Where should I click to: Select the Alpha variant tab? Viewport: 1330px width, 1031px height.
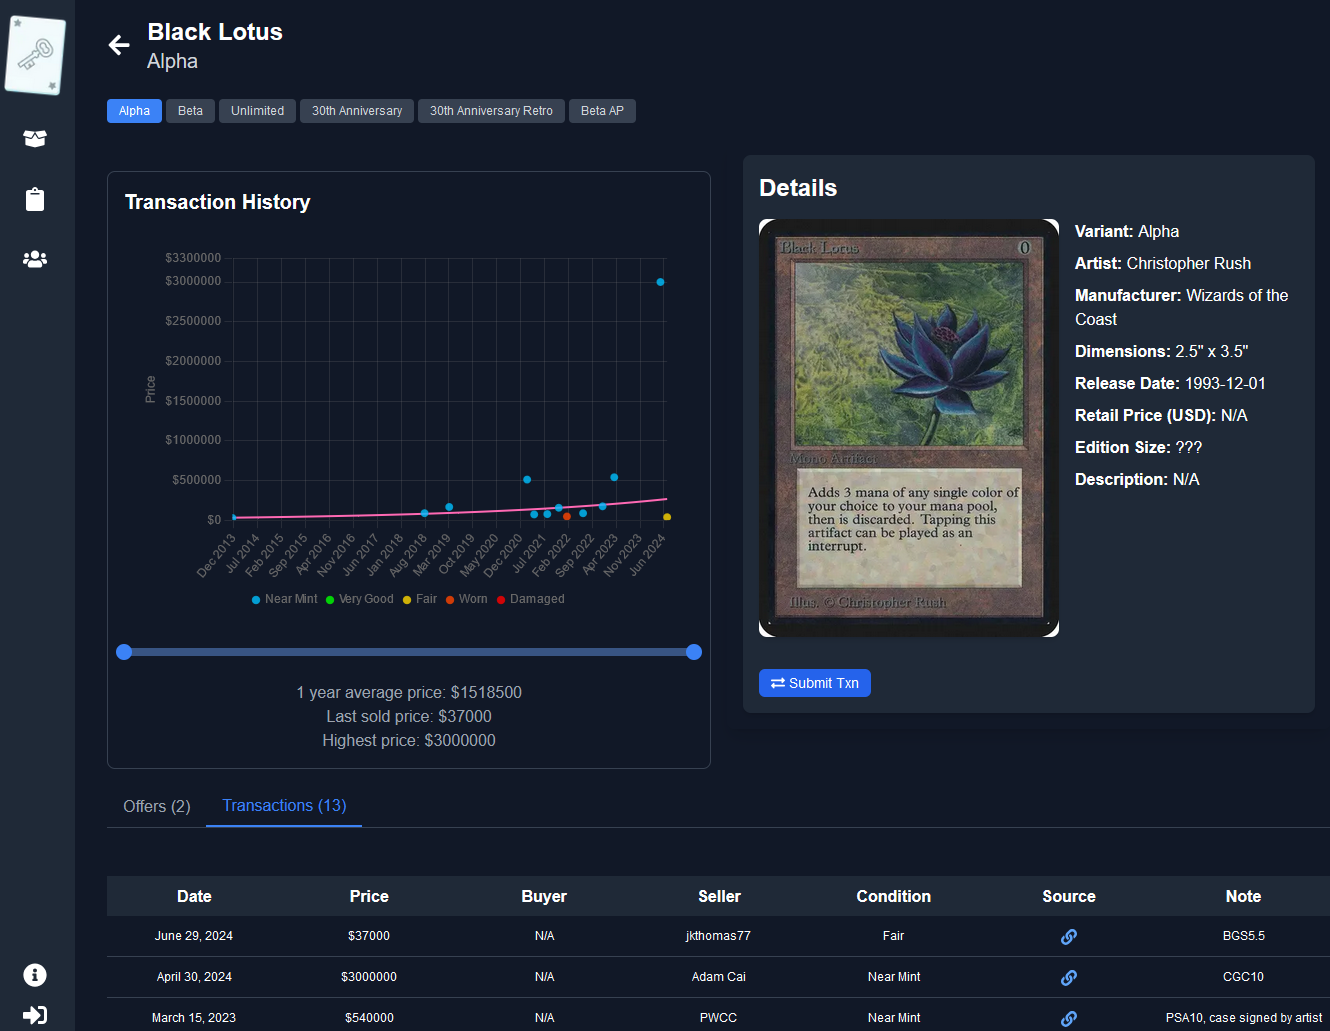click(134, 111)
